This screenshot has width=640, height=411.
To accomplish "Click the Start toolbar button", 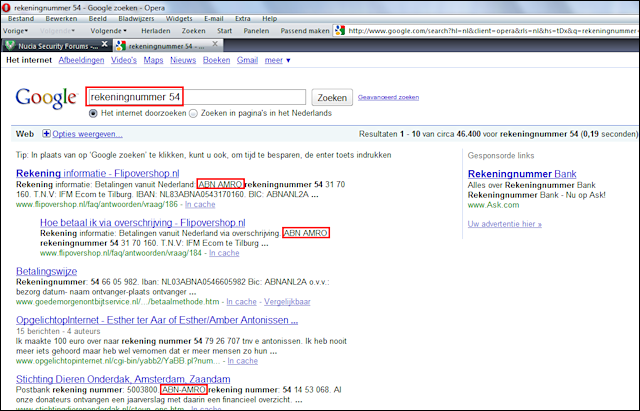I will click(x=224, y=31).
